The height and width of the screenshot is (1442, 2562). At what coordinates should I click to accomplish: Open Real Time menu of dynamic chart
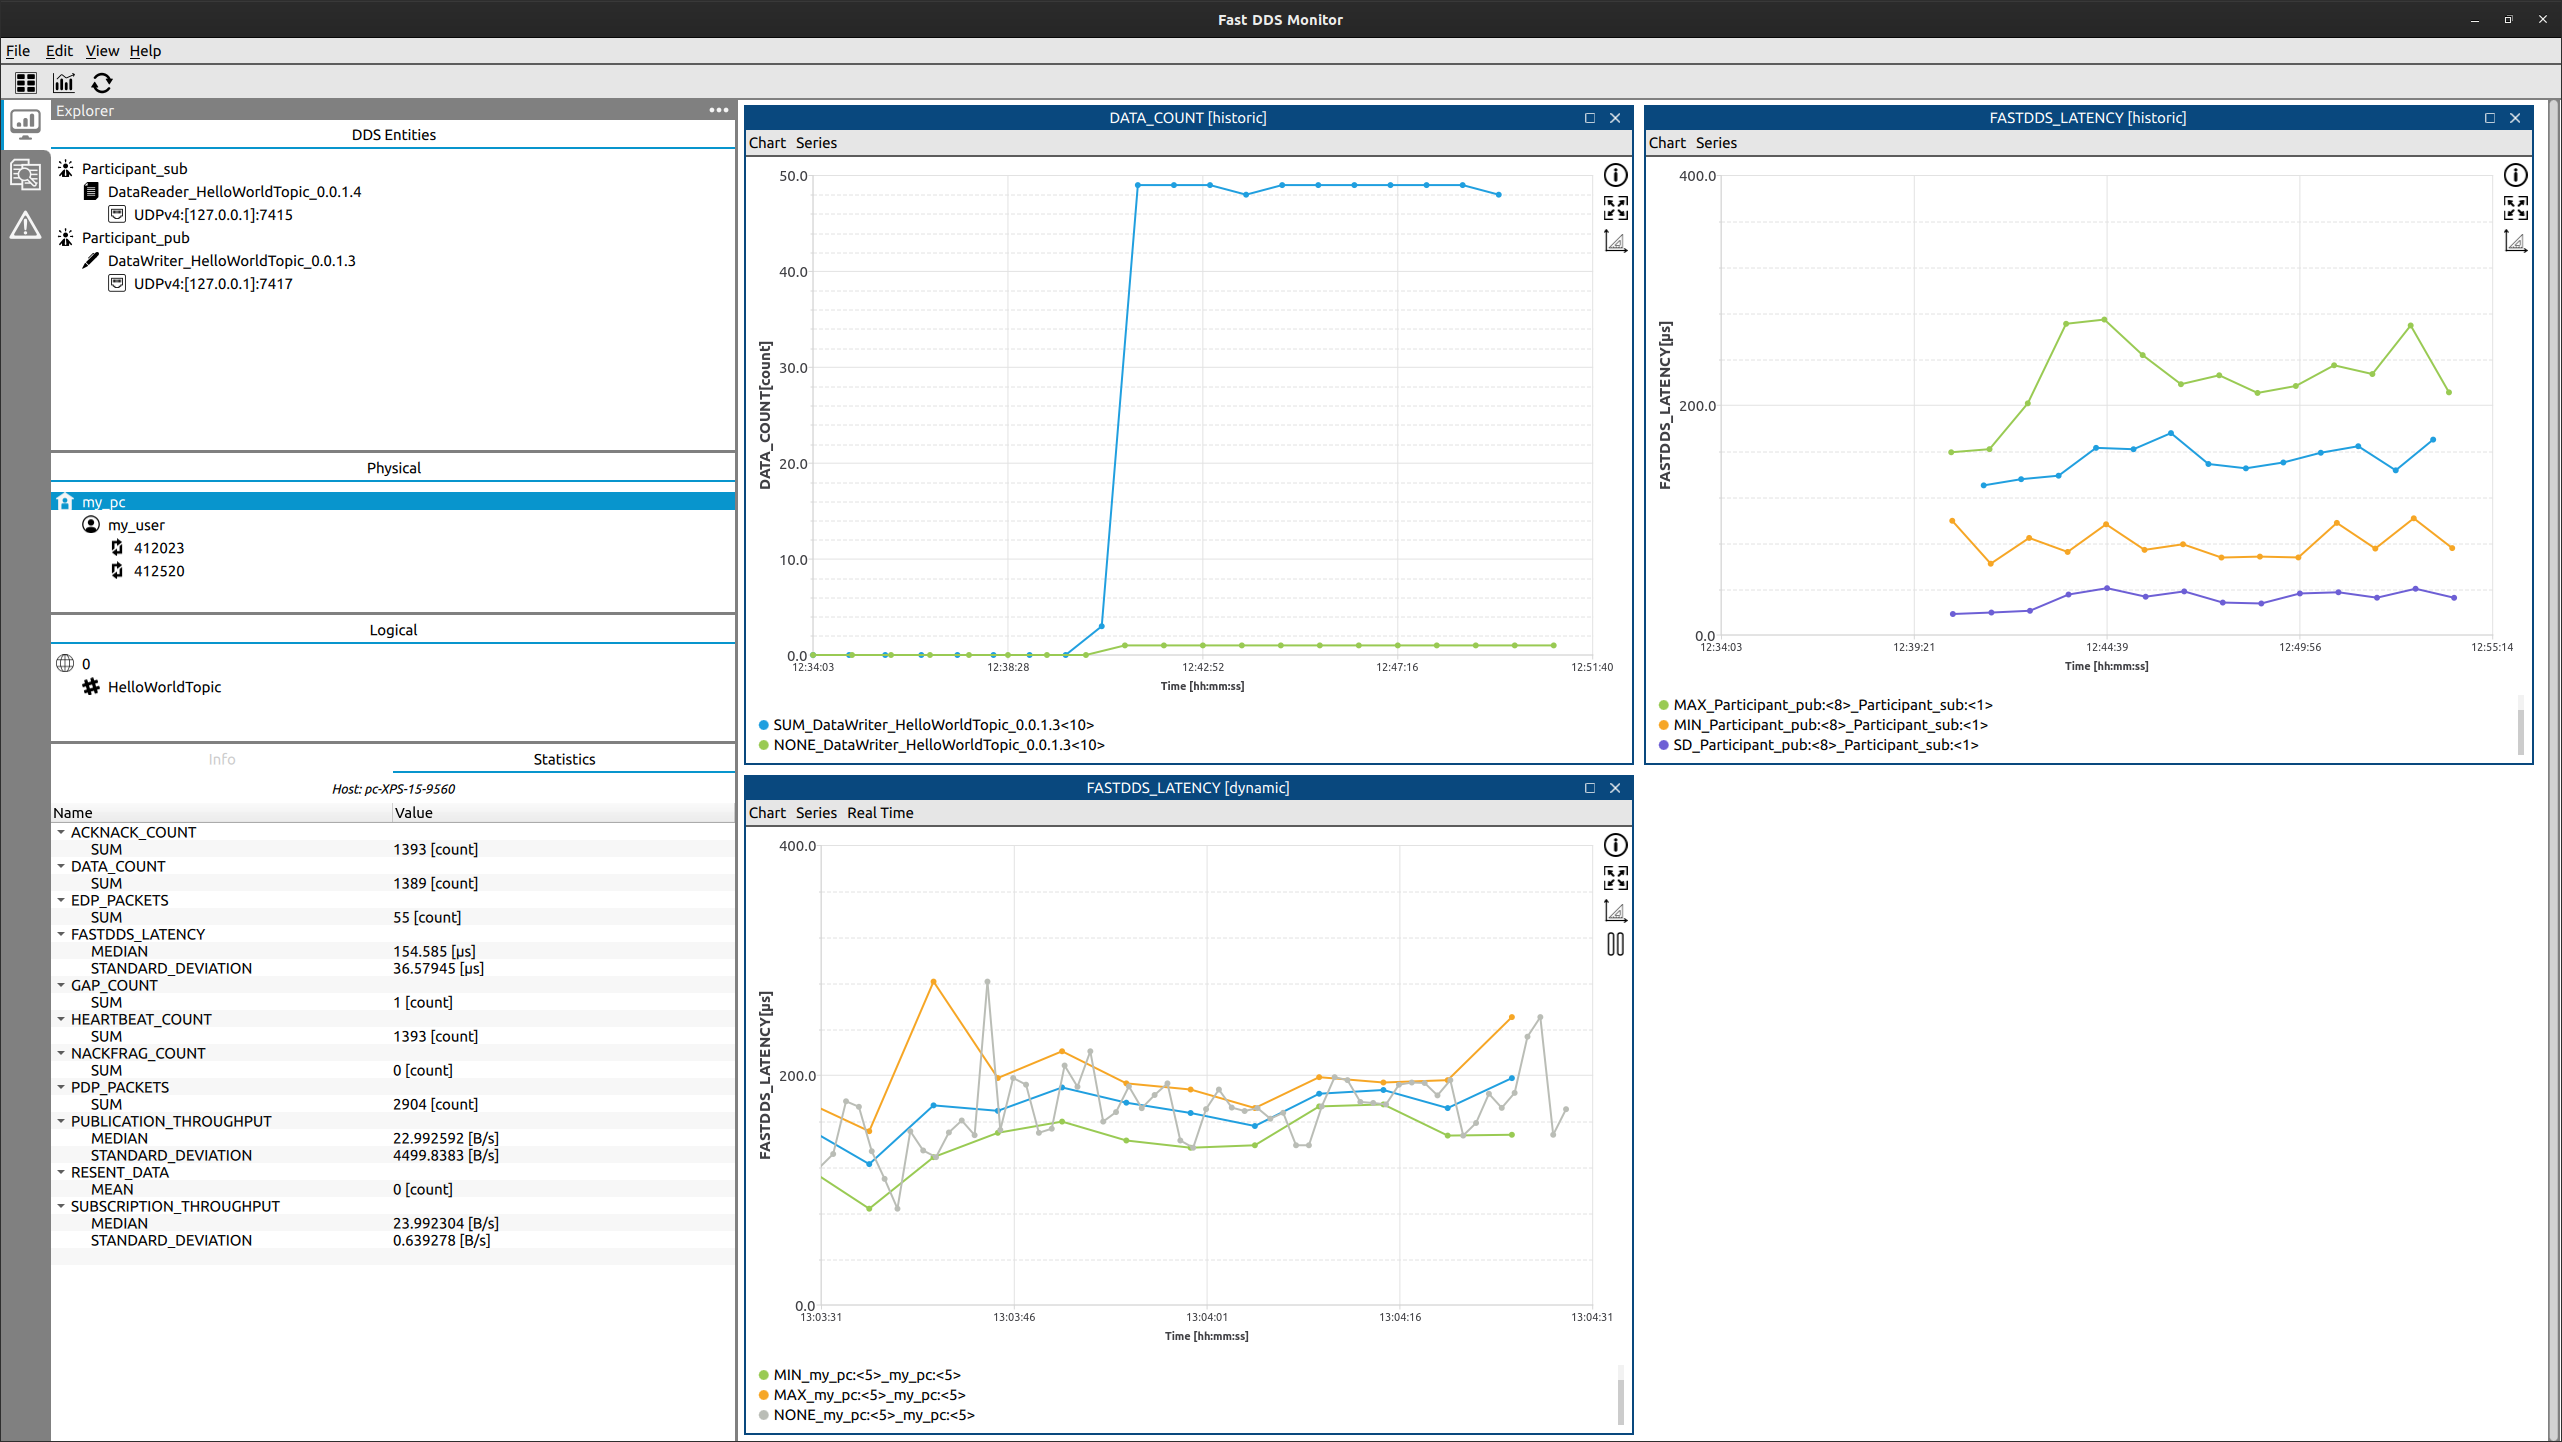point(880,813)
